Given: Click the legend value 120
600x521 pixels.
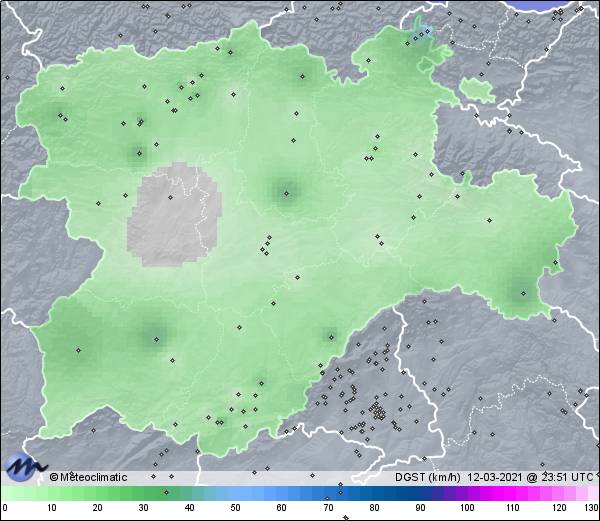Looking at the screenshot, I should [559, 508].
